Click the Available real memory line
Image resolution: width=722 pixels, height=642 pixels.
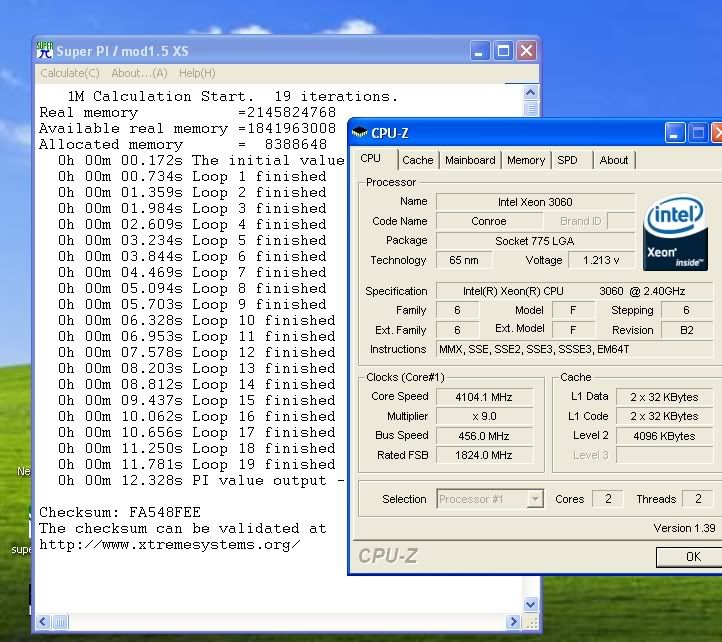(x=187, y=128)
